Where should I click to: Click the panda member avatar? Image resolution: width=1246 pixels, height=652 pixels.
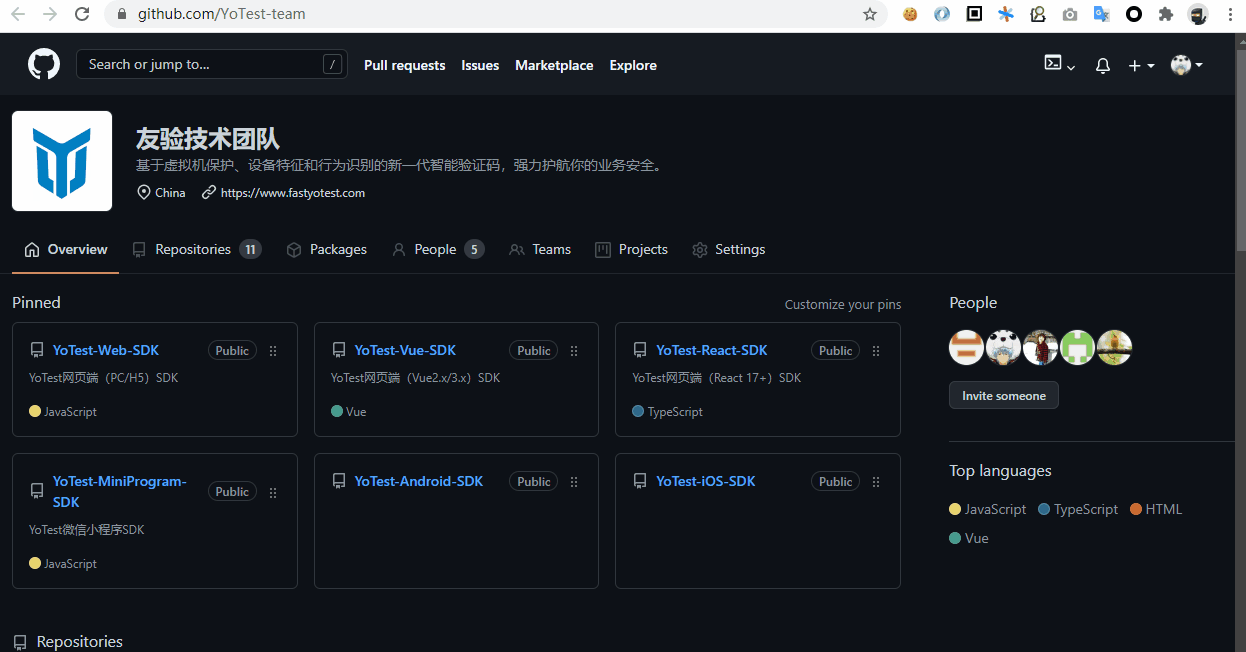pos(1003,348)
